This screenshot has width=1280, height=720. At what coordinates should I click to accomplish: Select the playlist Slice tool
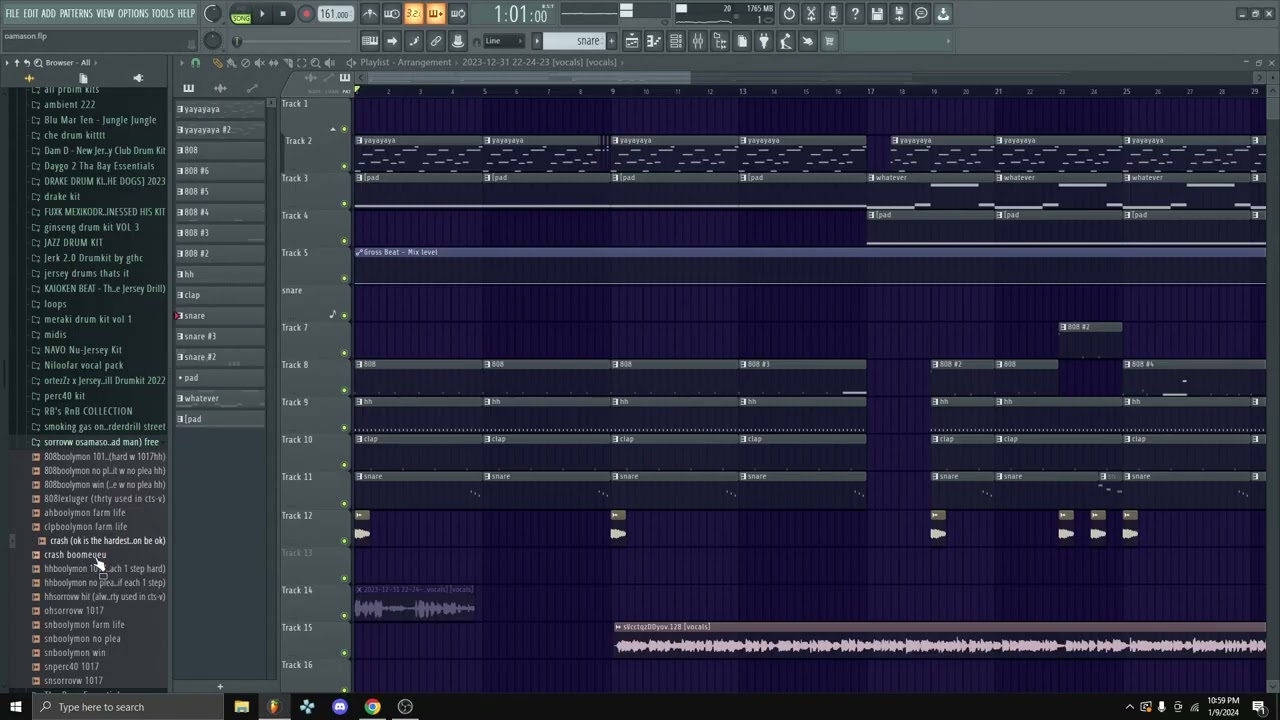287,63
